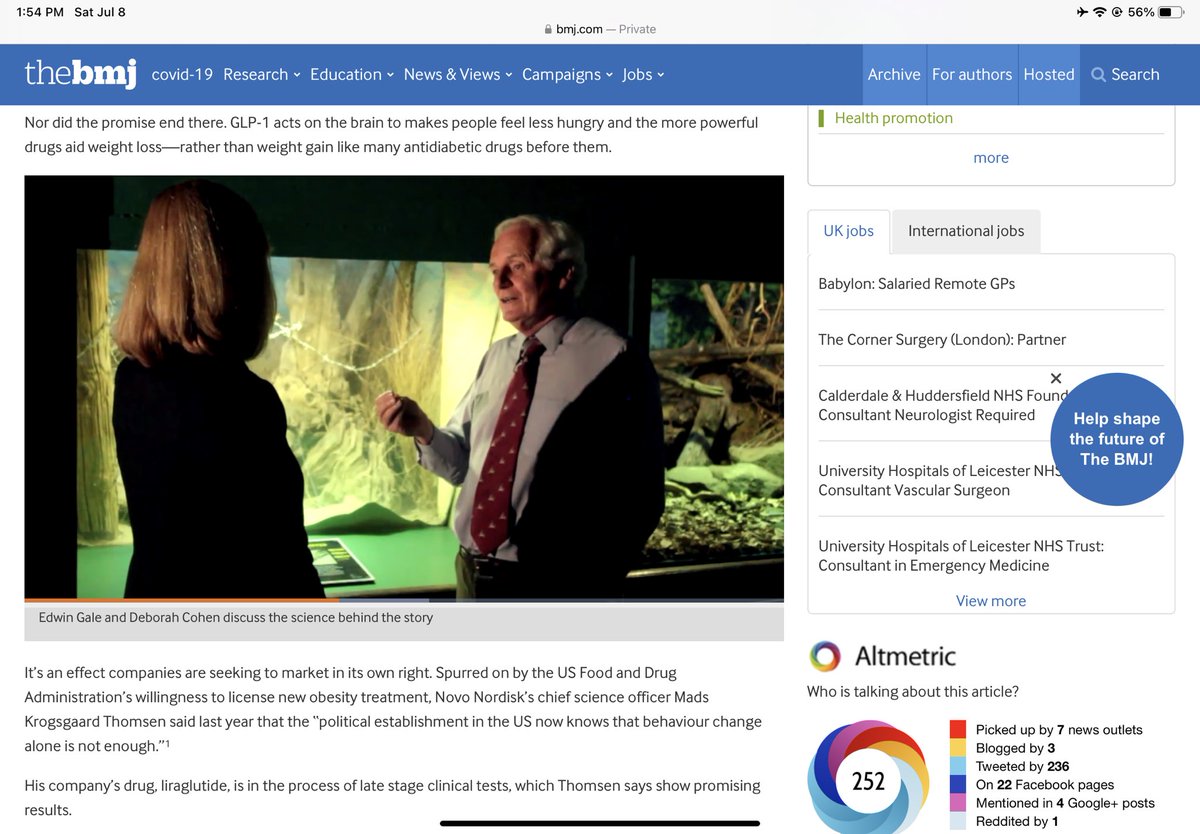The width and height of the screenshot is (1200, 834).
Task: Expand the Campaigns dropdown
Action: pos(561,74)
